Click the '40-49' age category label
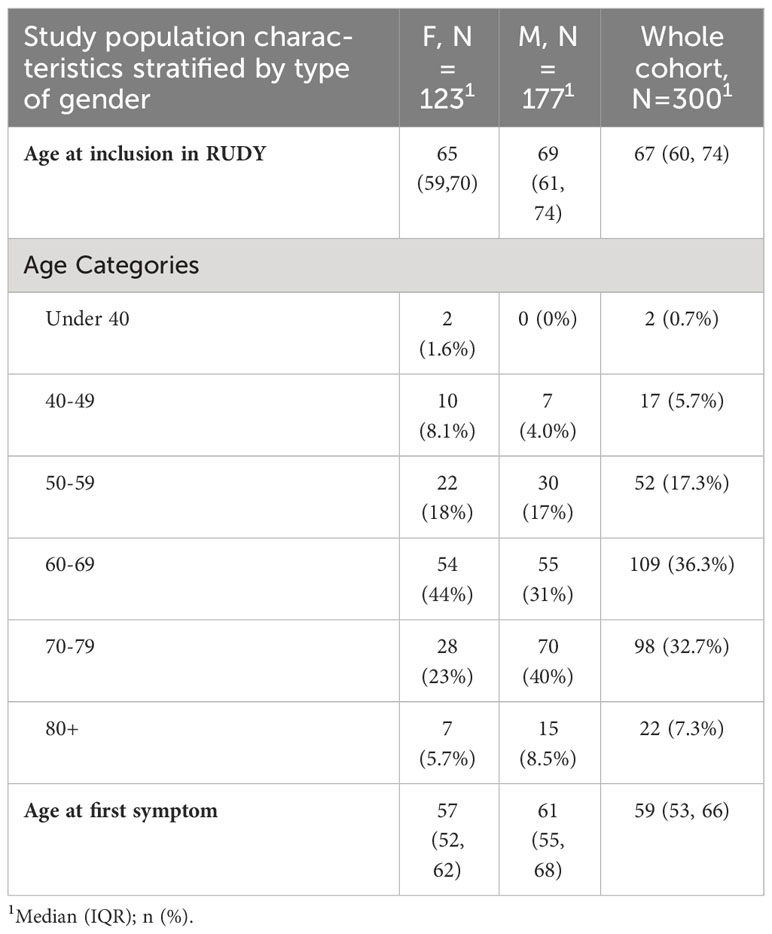The width and height of the screenshot is (772, 934). tap(70, 401)
